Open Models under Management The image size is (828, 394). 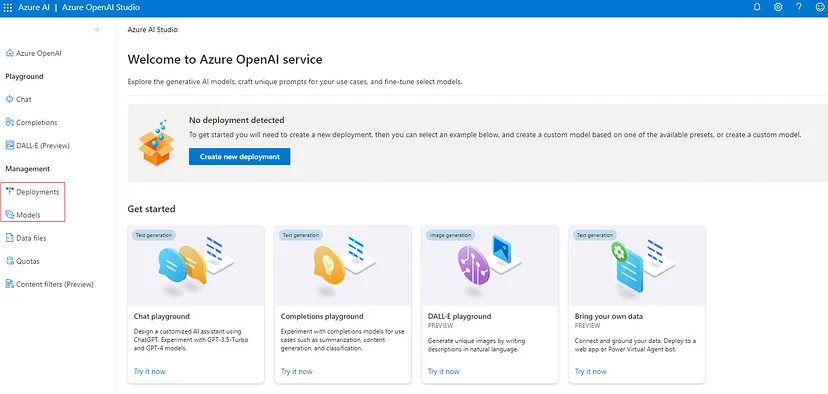[28, 215]
